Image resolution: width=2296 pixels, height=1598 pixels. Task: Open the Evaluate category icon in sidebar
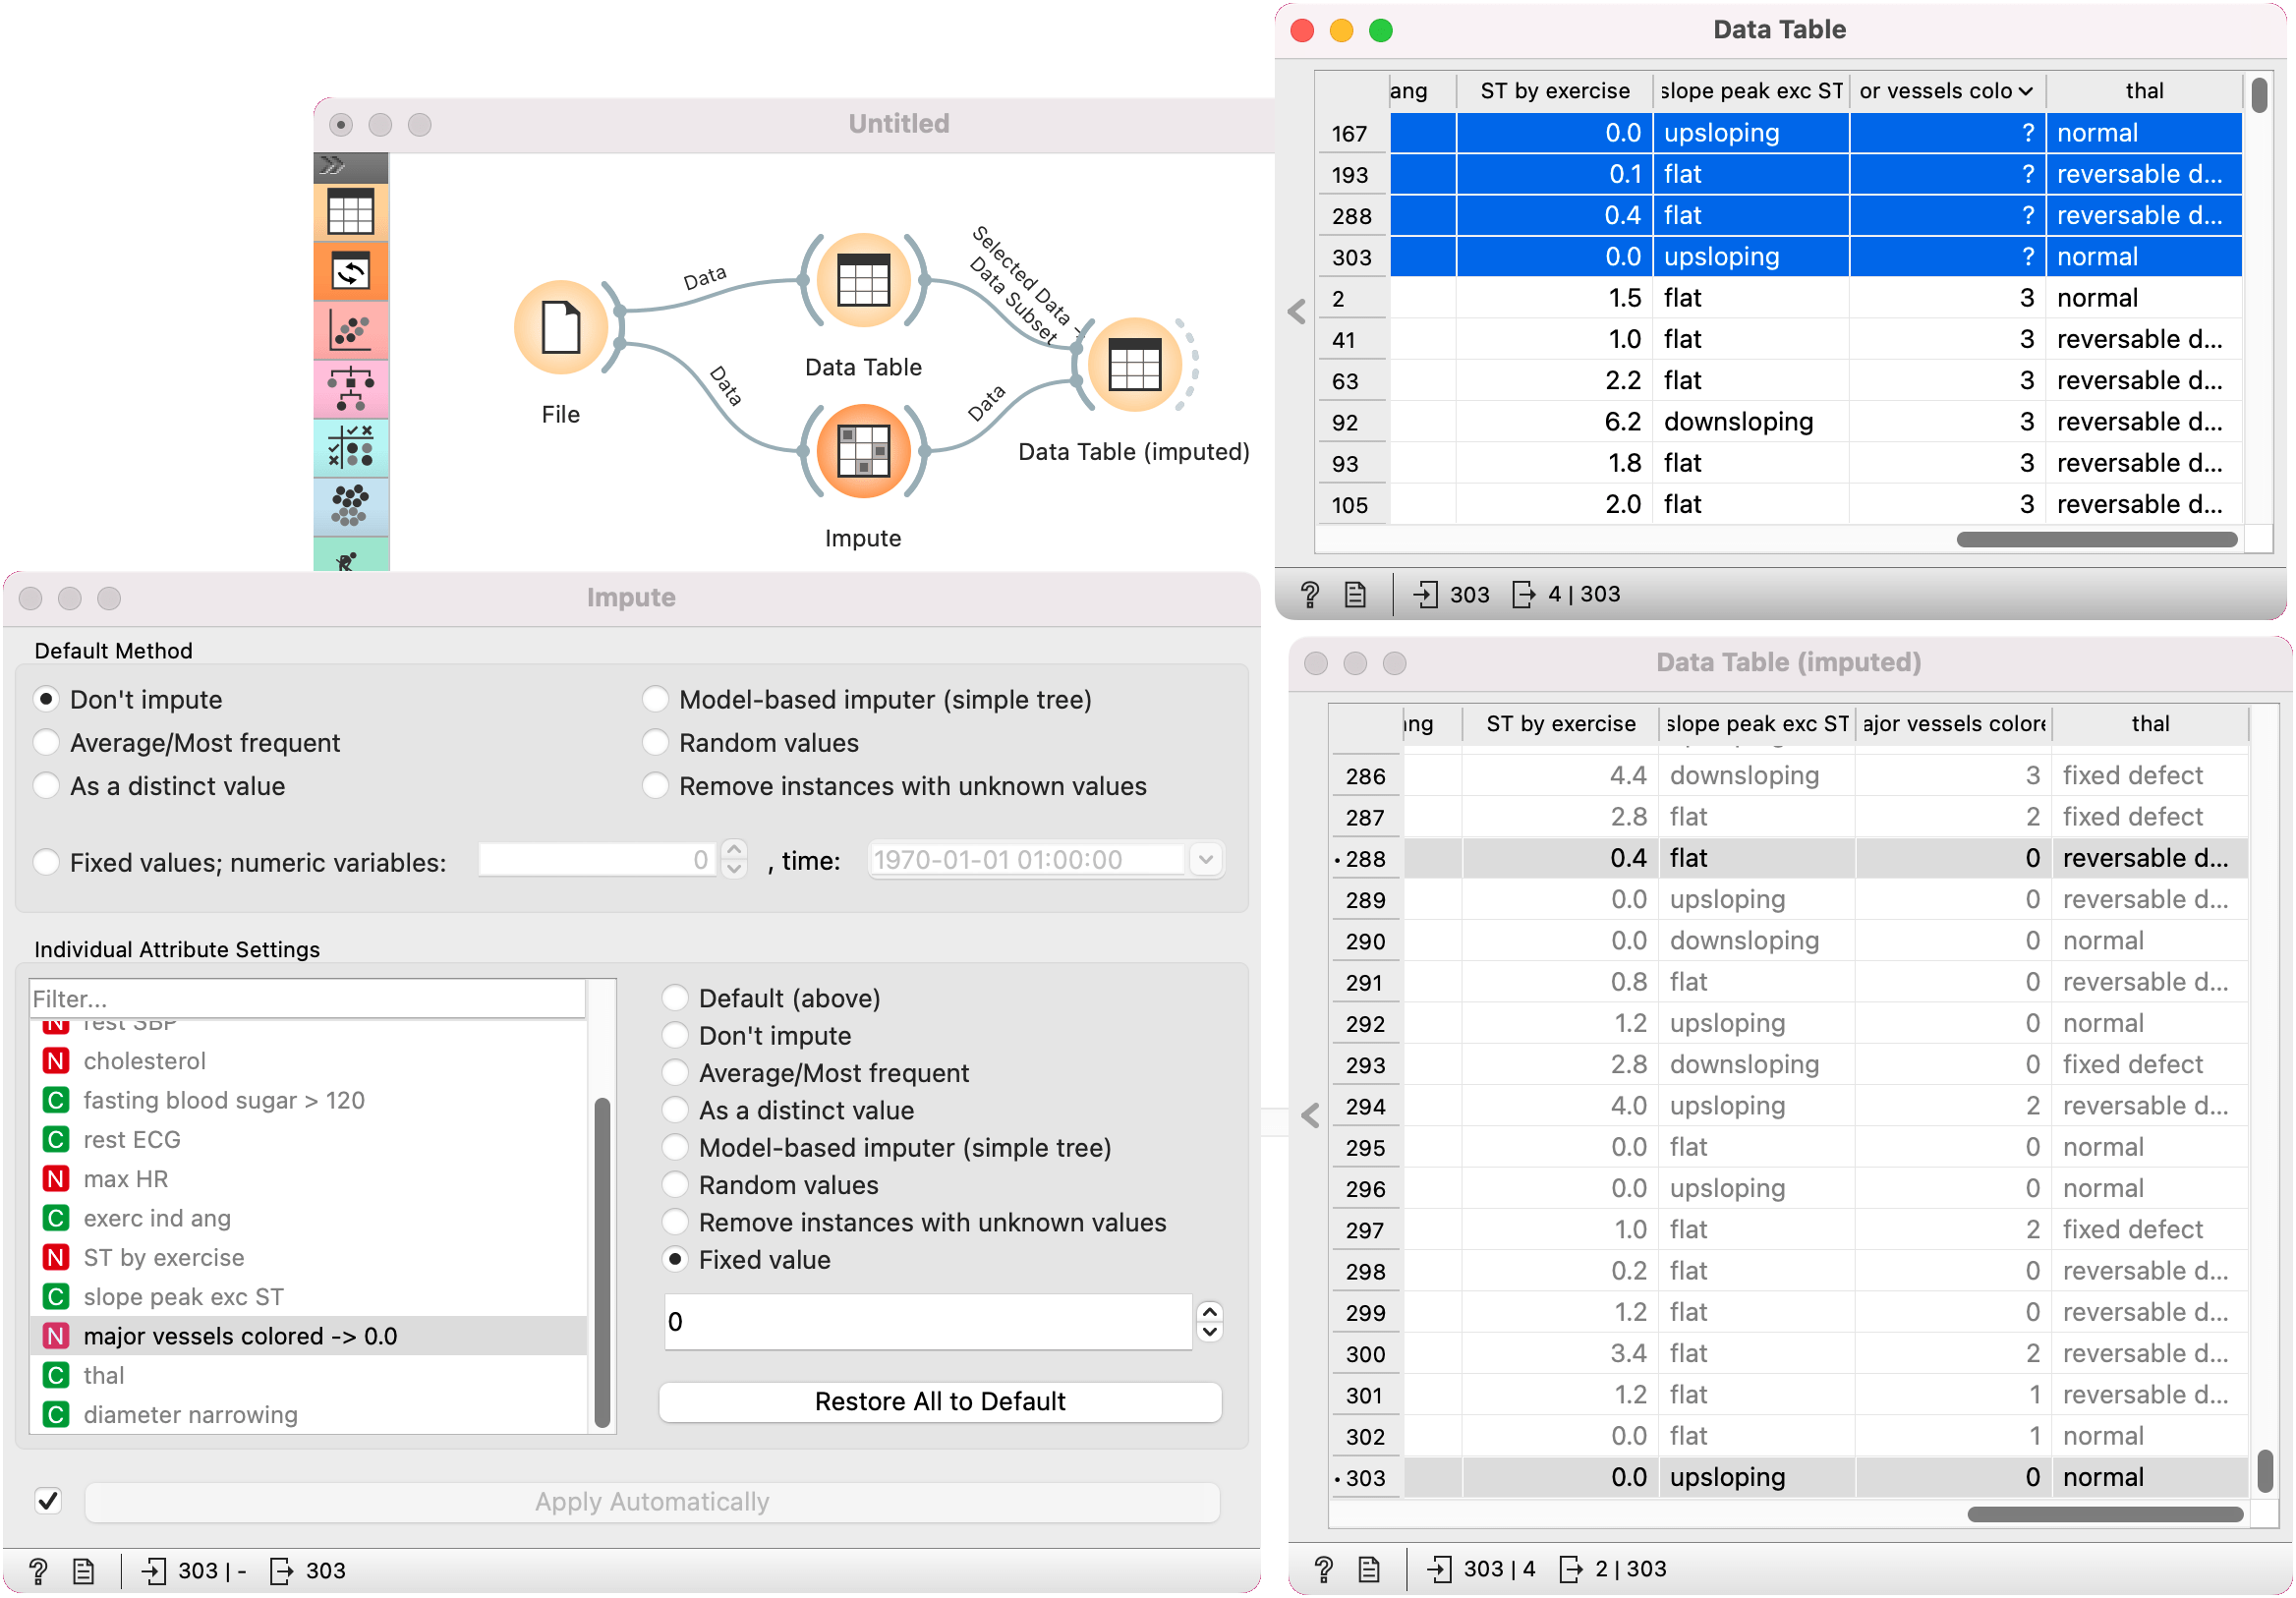351,447
